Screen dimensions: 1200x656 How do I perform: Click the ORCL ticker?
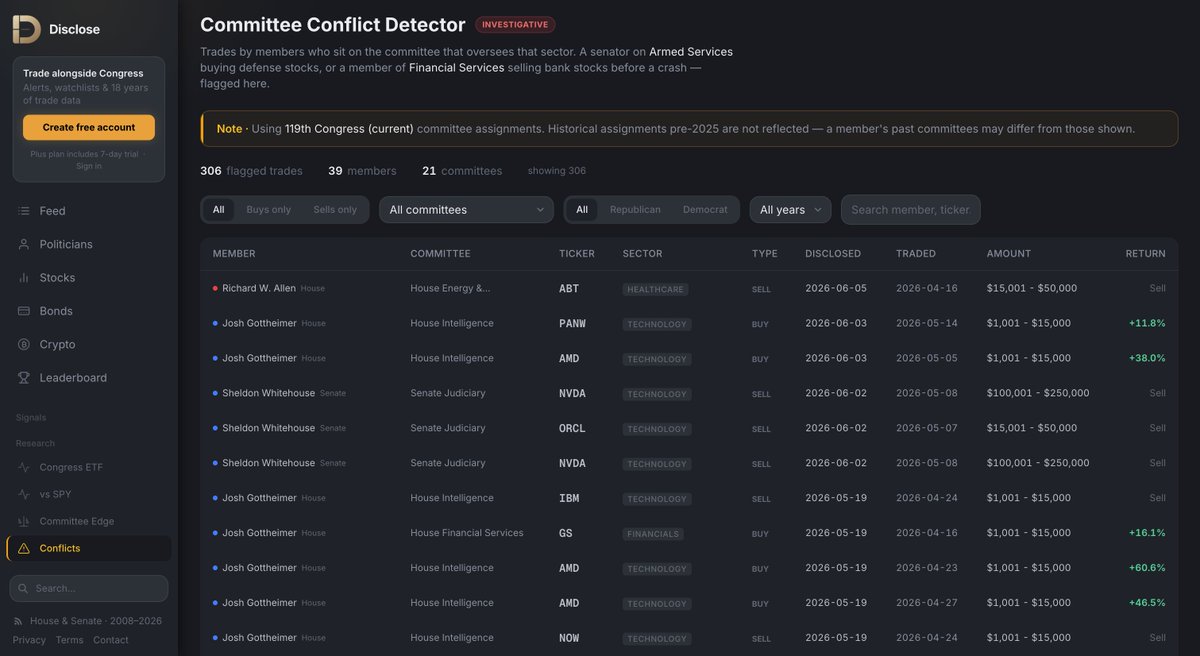[573, 428]
